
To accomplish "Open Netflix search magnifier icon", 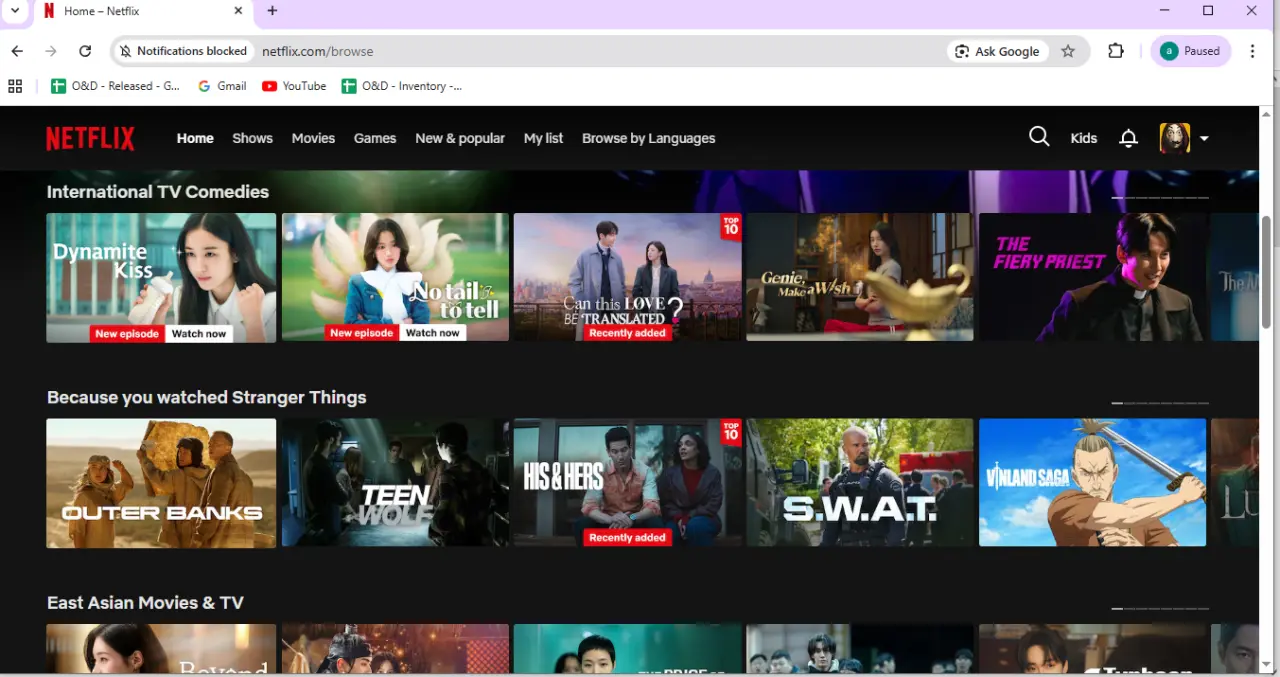I will [1039, 137].
